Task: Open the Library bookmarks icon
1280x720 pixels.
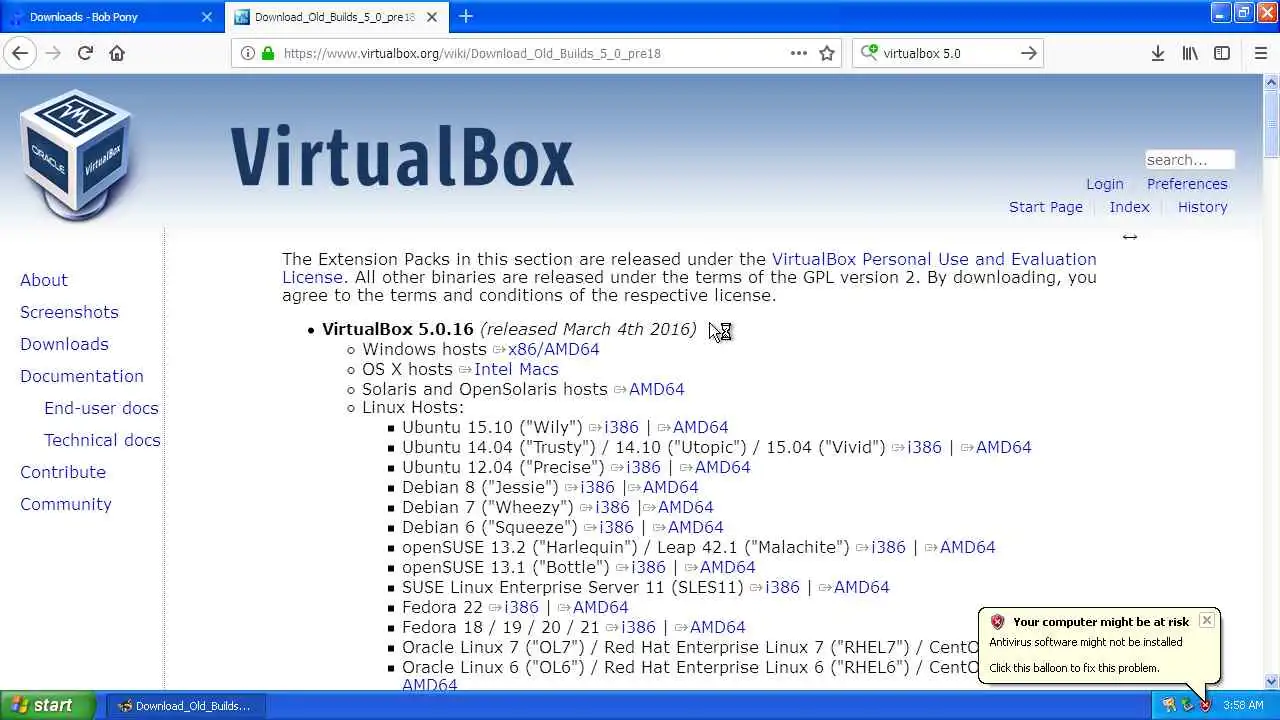Action: tap(1190, 53)
